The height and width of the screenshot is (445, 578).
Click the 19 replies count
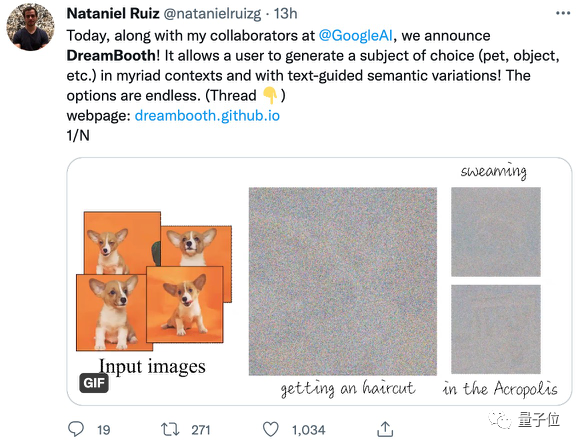[104, 430]
